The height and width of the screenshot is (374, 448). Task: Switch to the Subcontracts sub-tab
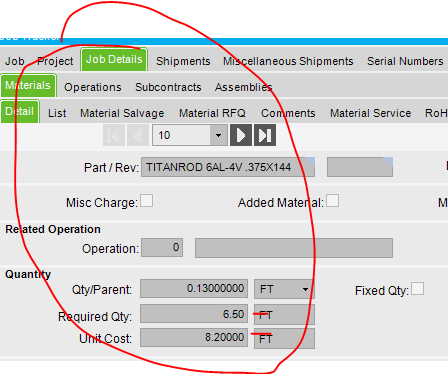[x=168, y=87]
